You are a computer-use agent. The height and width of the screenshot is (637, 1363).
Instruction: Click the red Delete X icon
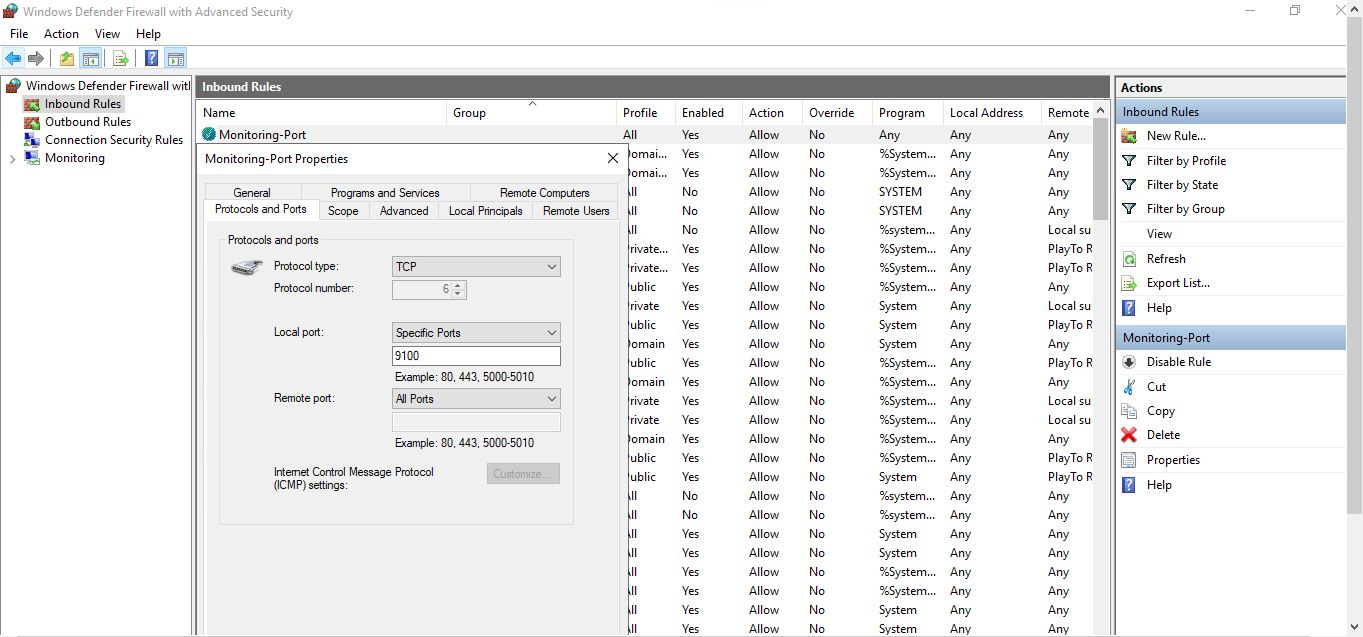coord(1129,435)
